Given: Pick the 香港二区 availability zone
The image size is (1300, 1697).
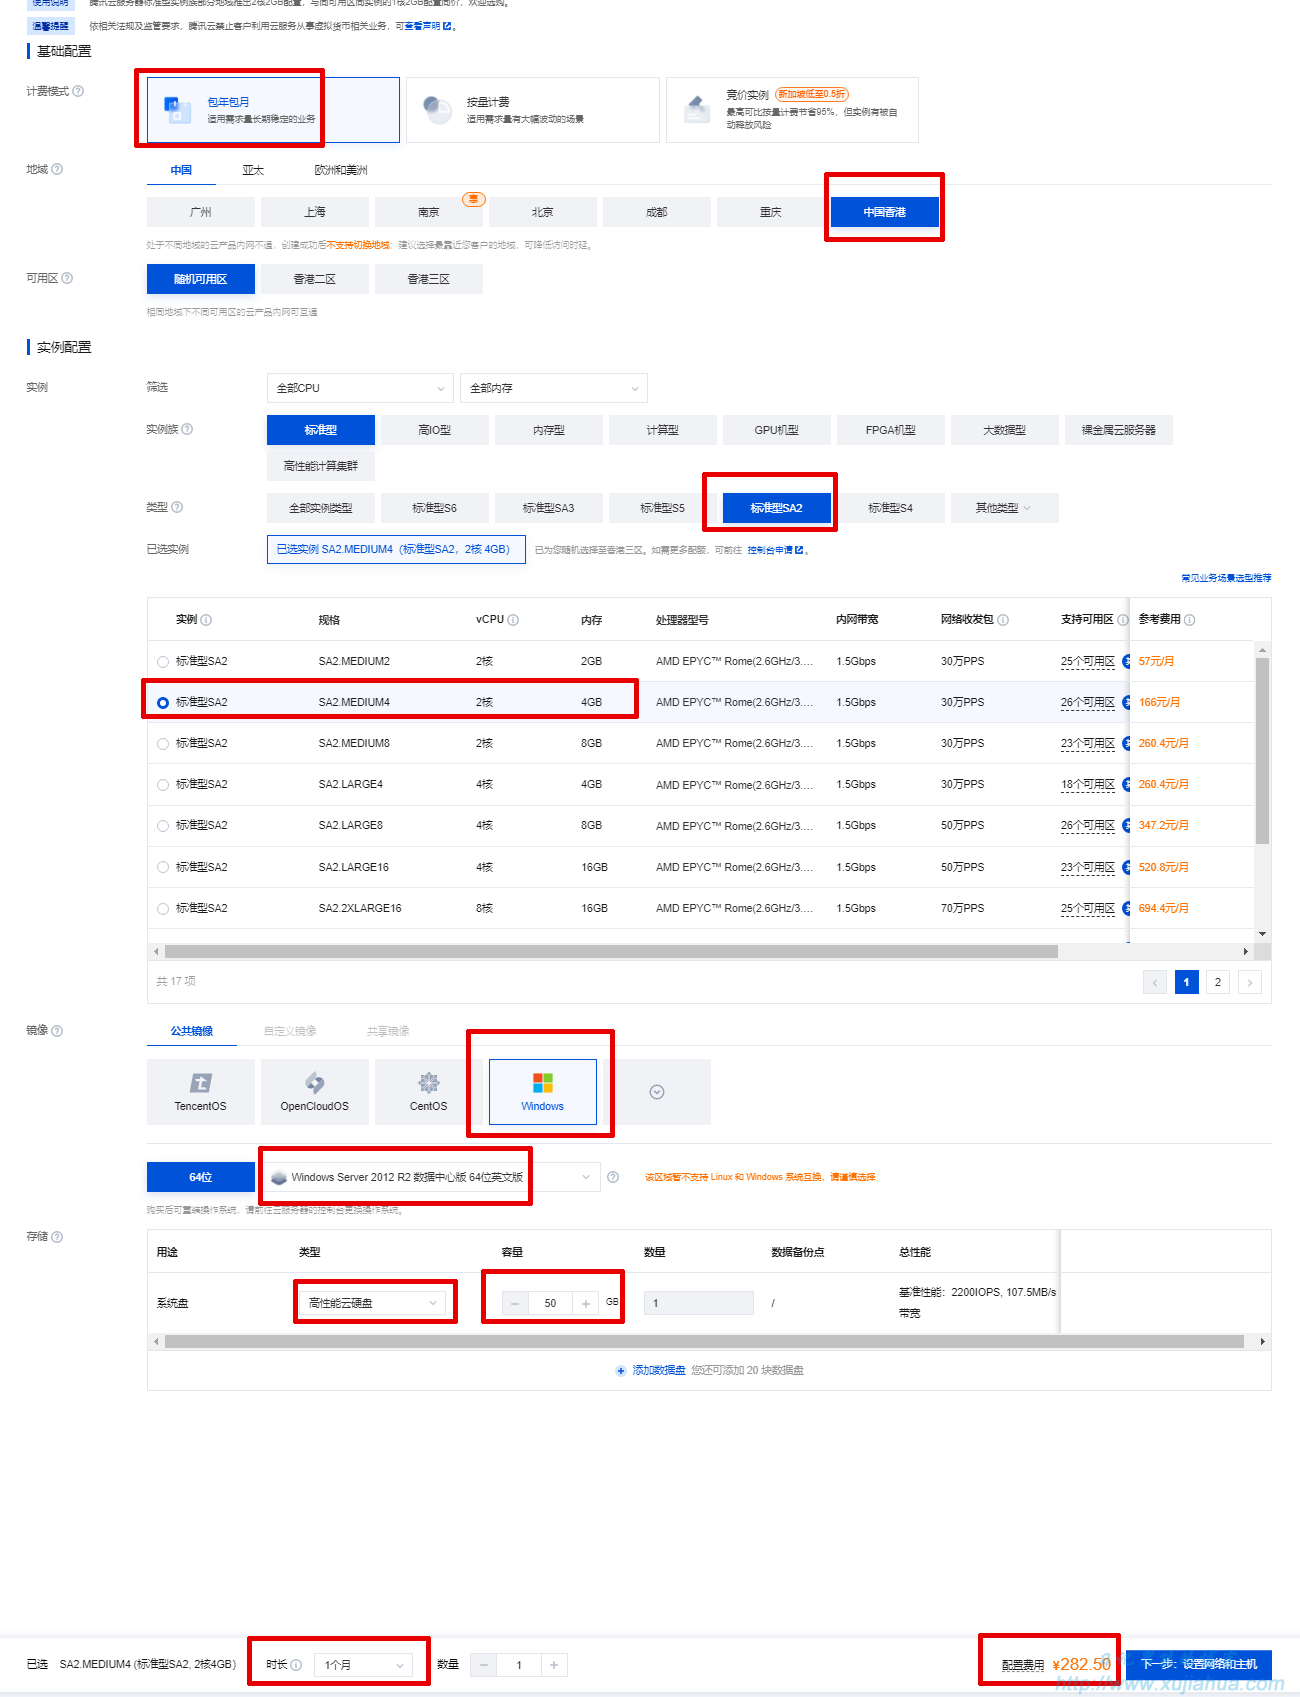Looking at the screenshot, I should 315,279.
